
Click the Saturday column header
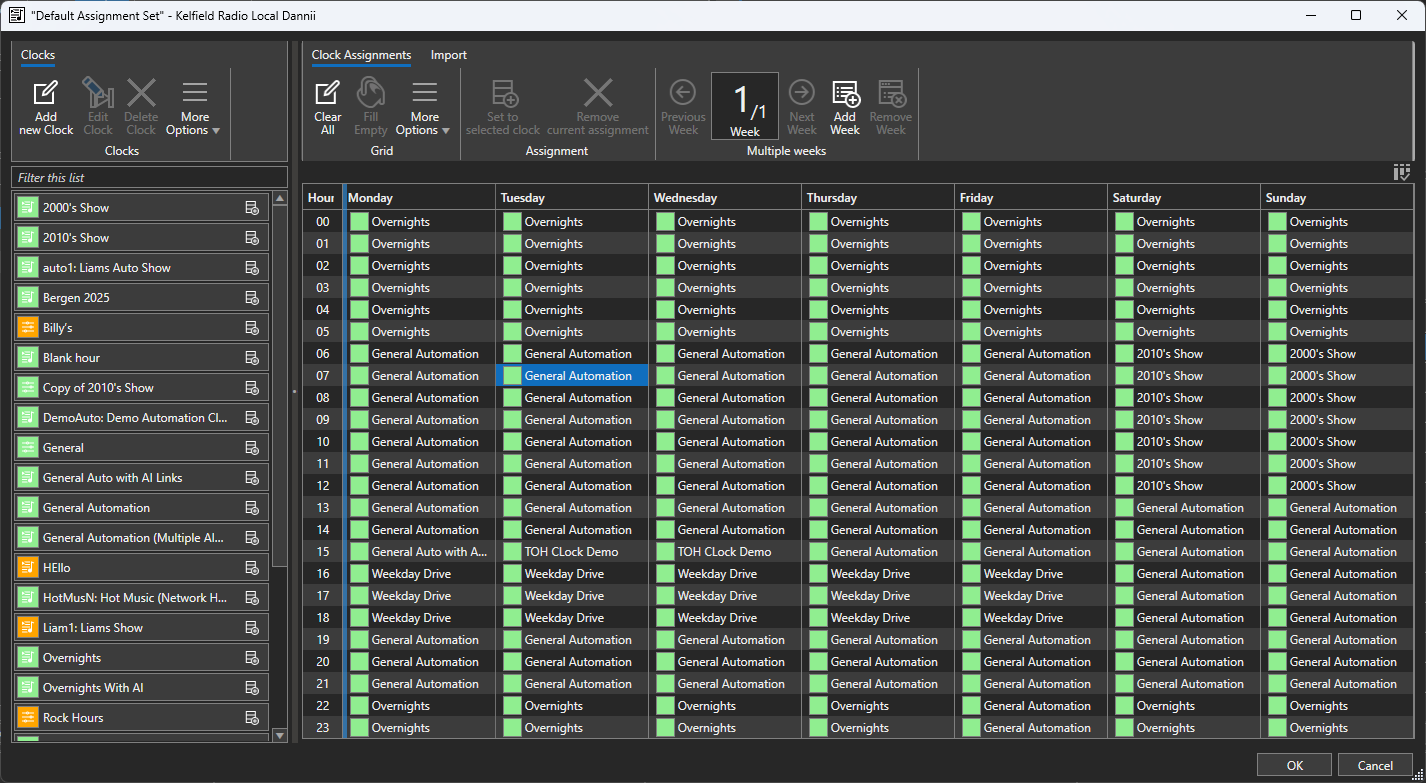(1184, 198)
